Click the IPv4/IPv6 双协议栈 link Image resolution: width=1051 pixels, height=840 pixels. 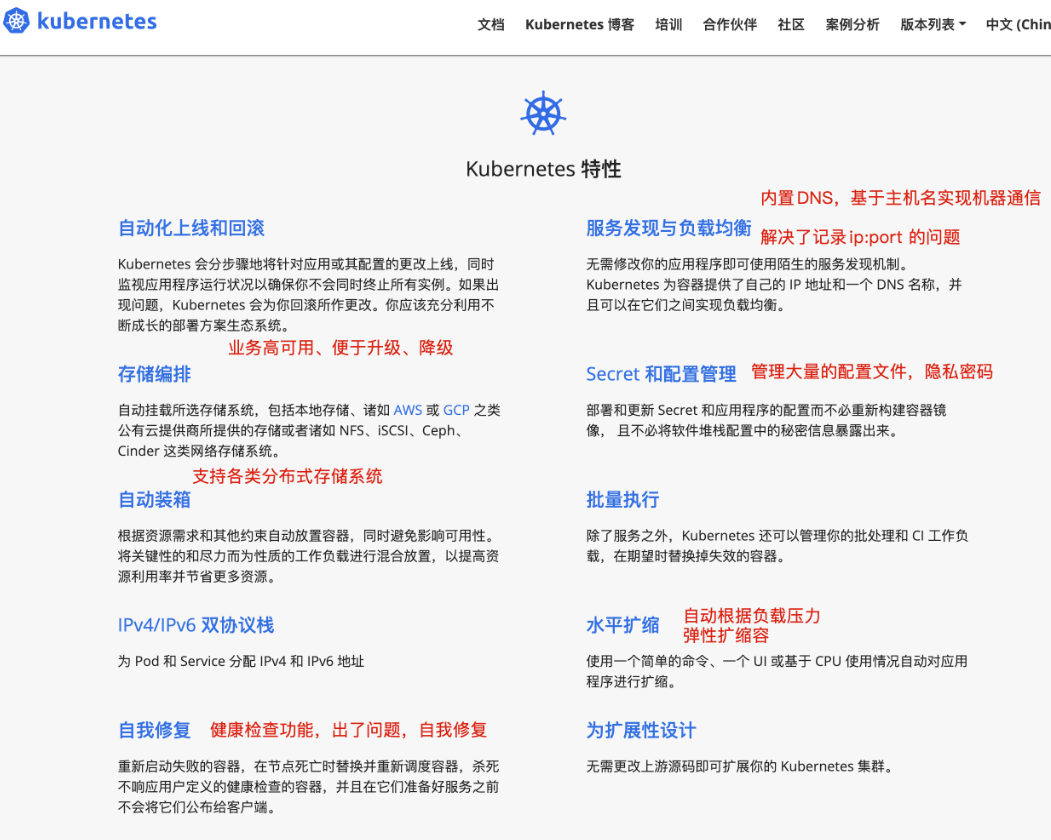click(196, 625)
